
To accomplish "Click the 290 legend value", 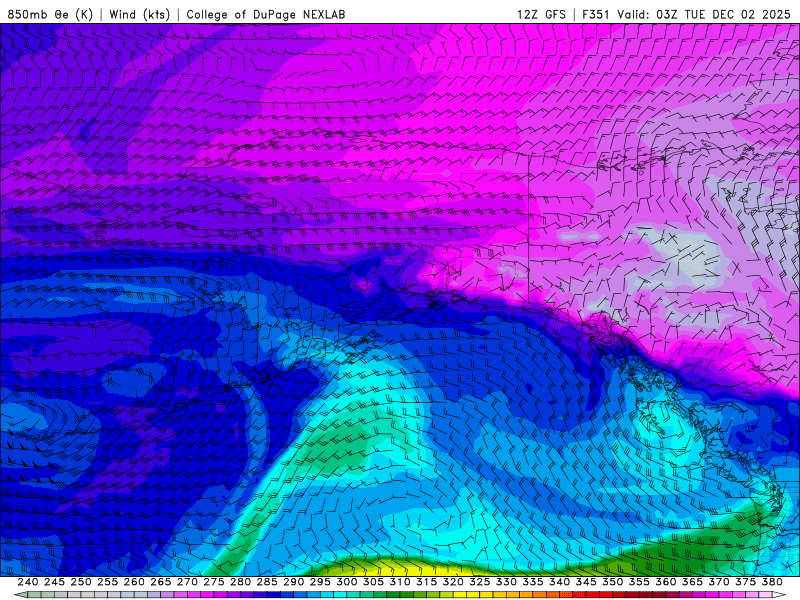I will [293, 582].
